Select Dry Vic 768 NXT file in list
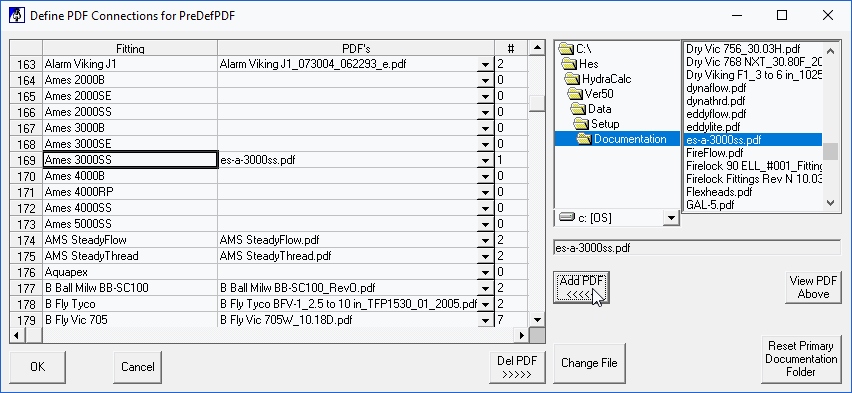This screenshot has width=852, height=393. (754, 61)
